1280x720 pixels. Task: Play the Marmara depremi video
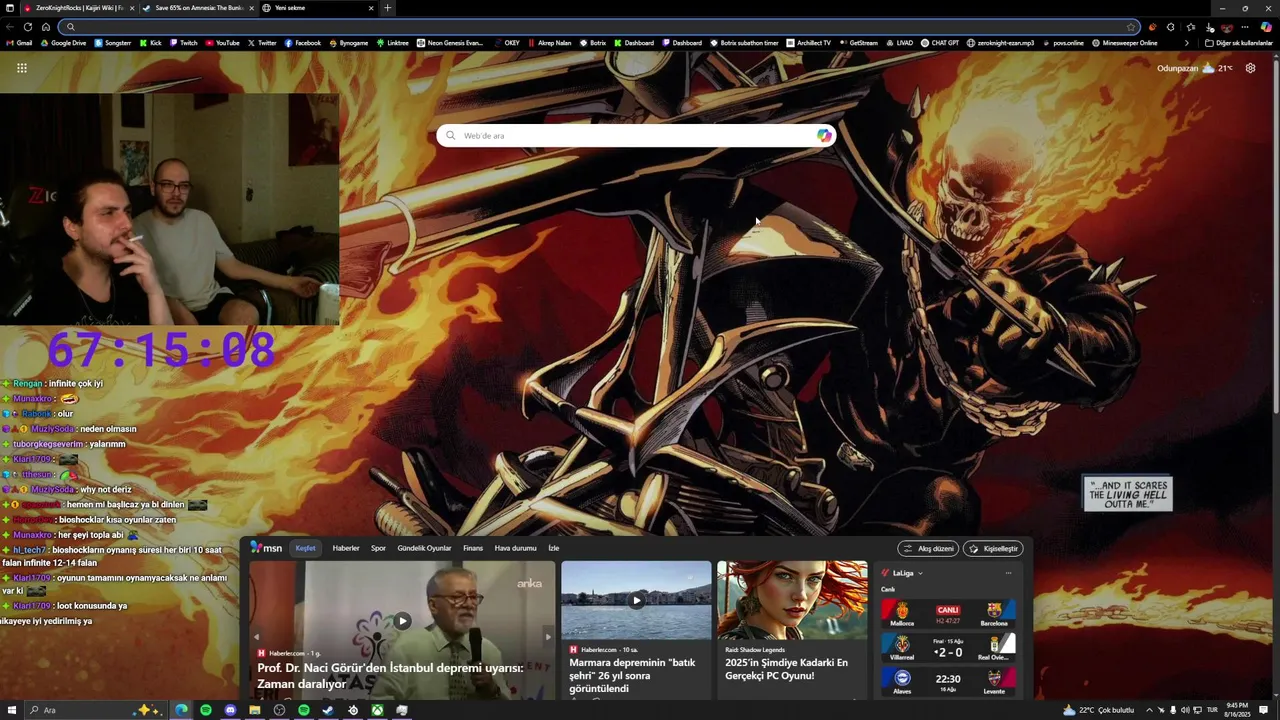pos(636,601)
